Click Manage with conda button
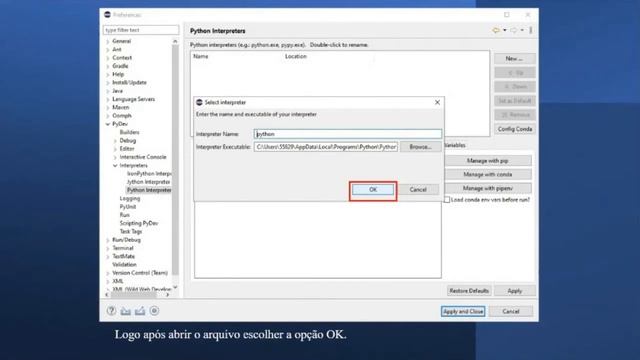 point(488,175)
